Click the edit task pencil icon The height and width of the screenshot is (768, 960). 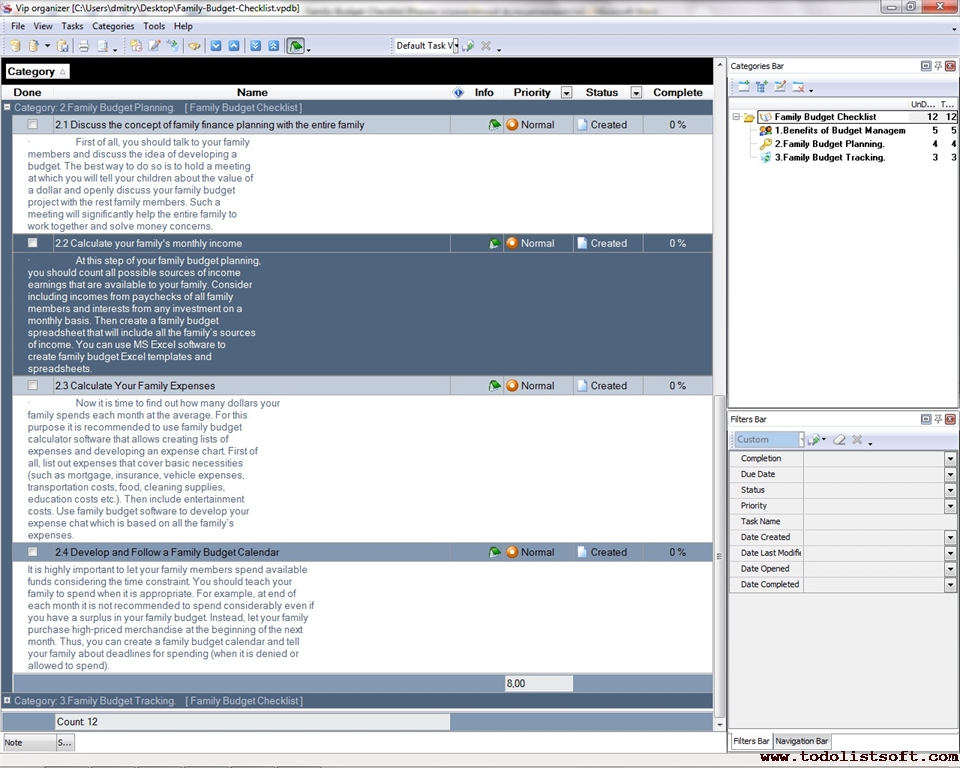click(x=154, y=46)
